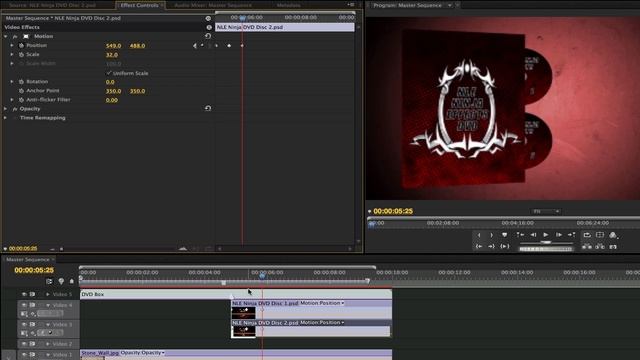This screenshot has height=360, width=640.
Task: Edit Rotation value 0.0
Action: [x=110, y=82]
